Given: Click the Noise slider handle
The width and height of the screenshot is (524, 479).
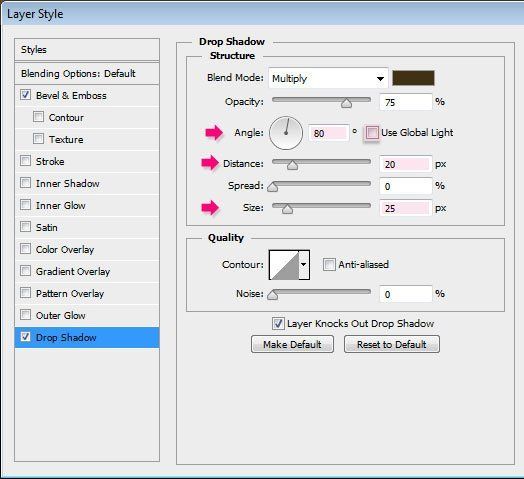Looking at the screenshot, I should (273, 295).
